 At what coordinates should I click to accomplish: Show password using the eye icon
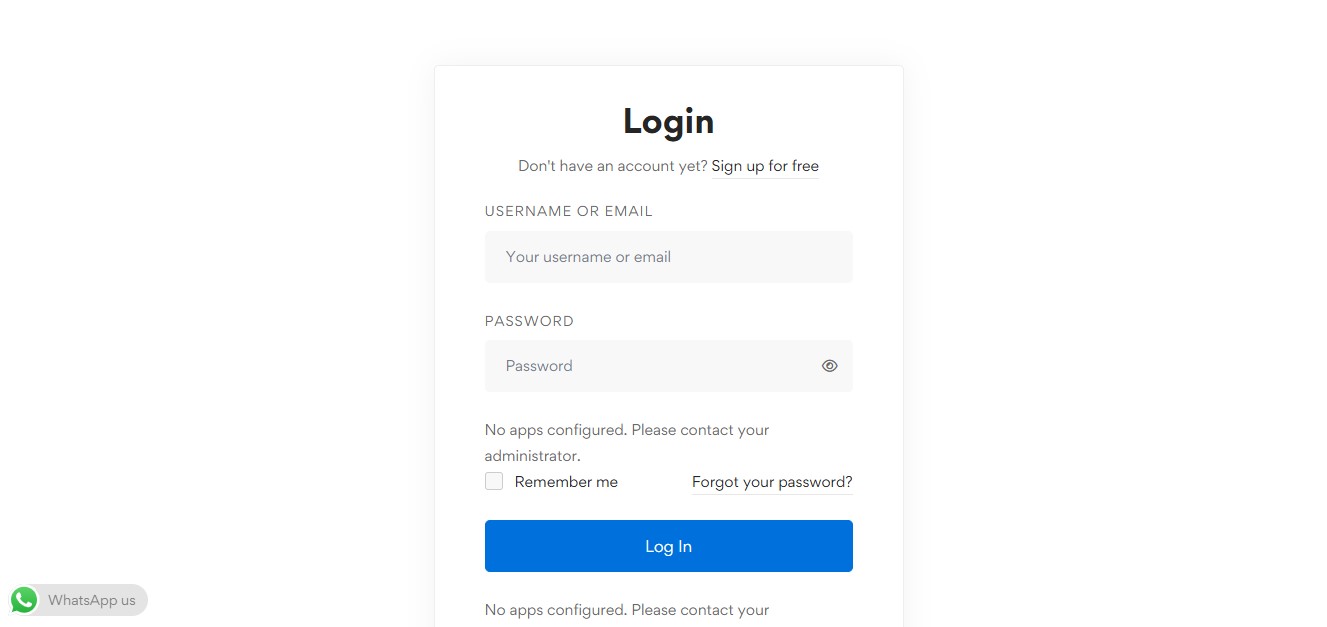coord(829,366)
